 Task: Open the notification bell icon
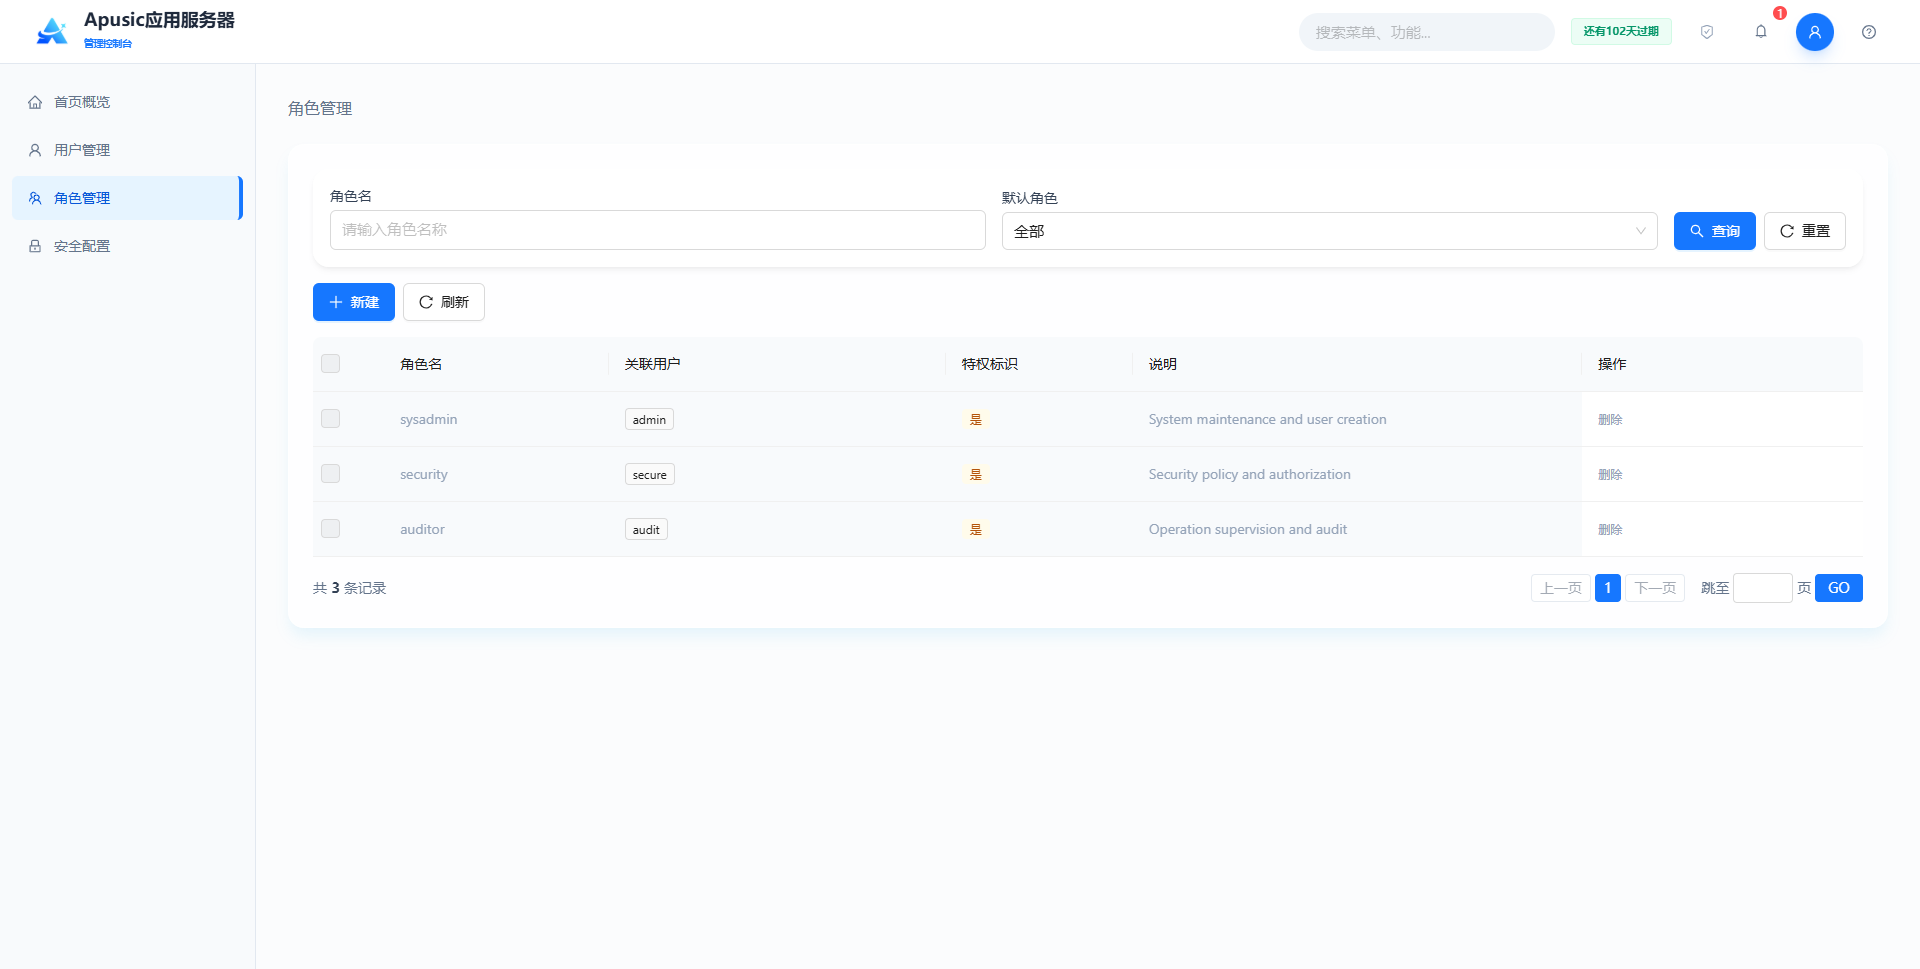(1761, 32)
